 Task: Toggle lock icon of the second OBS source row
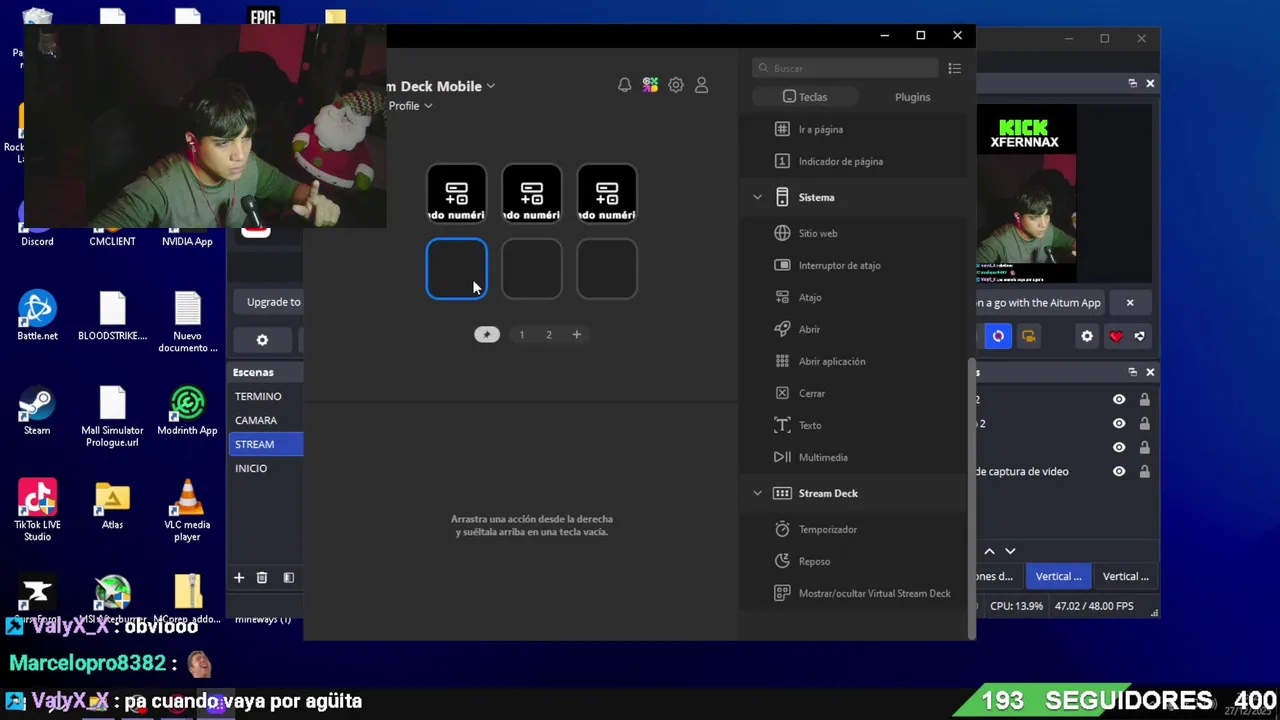tap(1144, 423)
